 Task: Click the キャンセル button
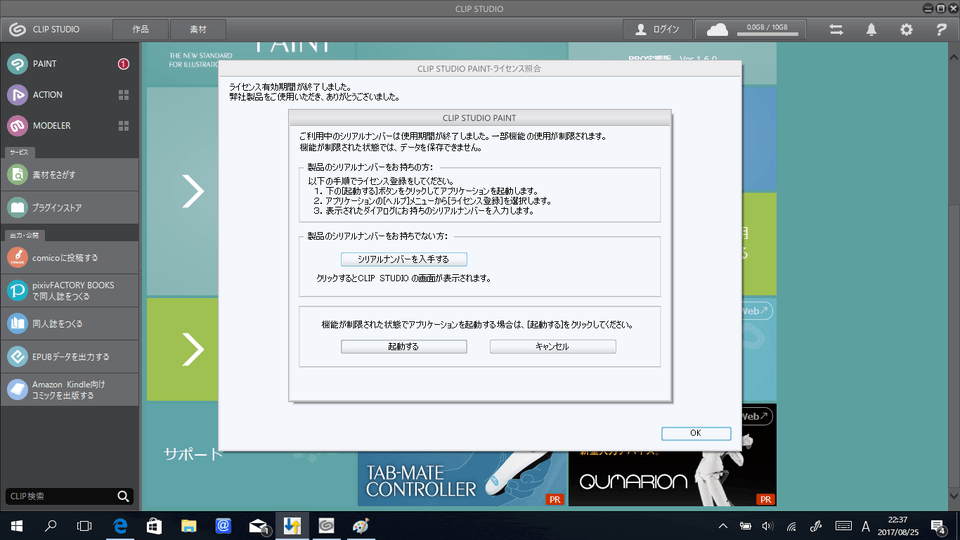(552, 347)
